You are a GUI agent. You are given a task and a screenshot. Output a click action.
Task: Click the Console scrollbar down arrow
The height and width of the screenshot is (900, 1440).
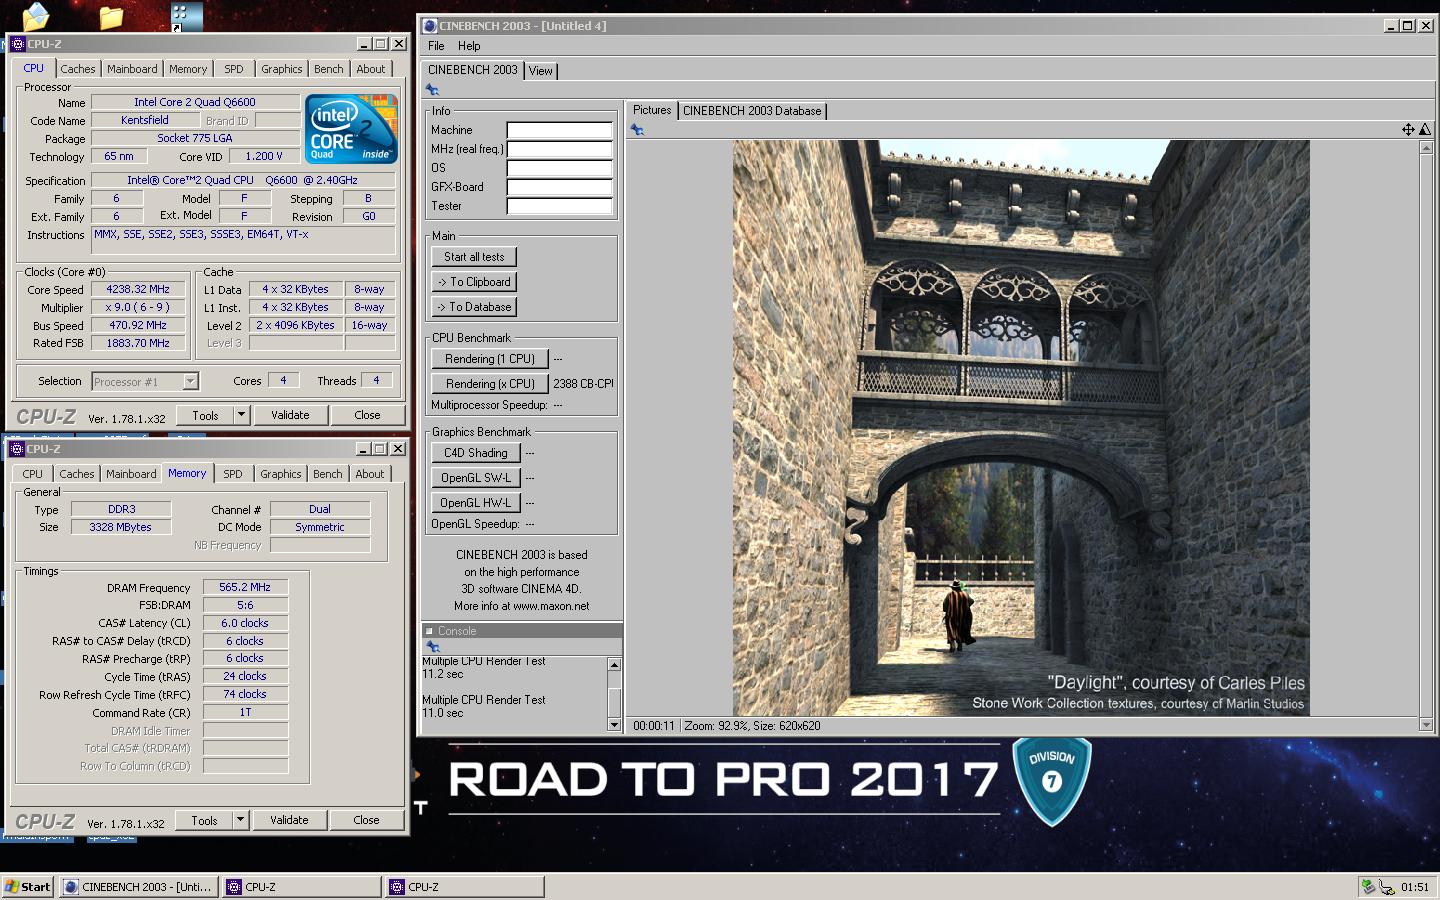pos(614,725)
